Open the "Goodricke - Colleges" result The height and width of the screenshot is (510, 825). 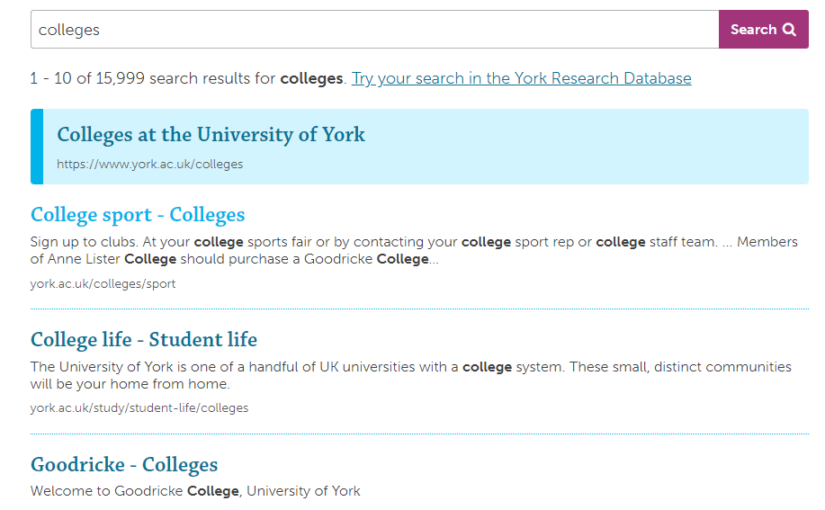(x=124, y=465)
